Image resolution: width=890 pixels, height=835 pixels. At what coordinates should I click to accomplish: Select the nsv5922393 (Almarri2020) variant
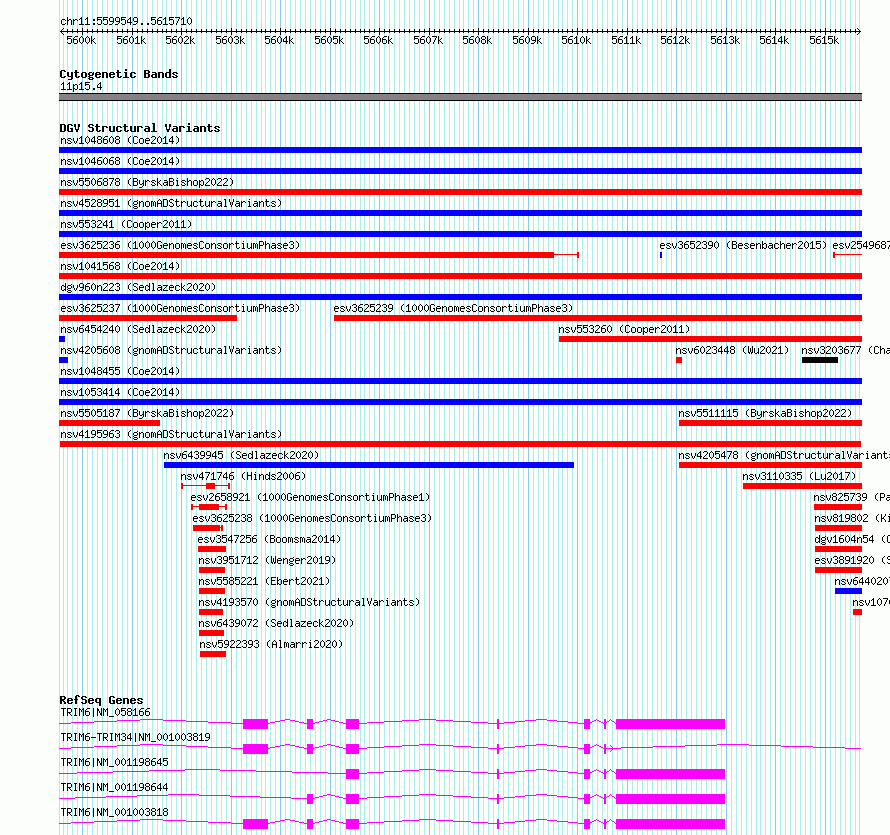(271, 644)
